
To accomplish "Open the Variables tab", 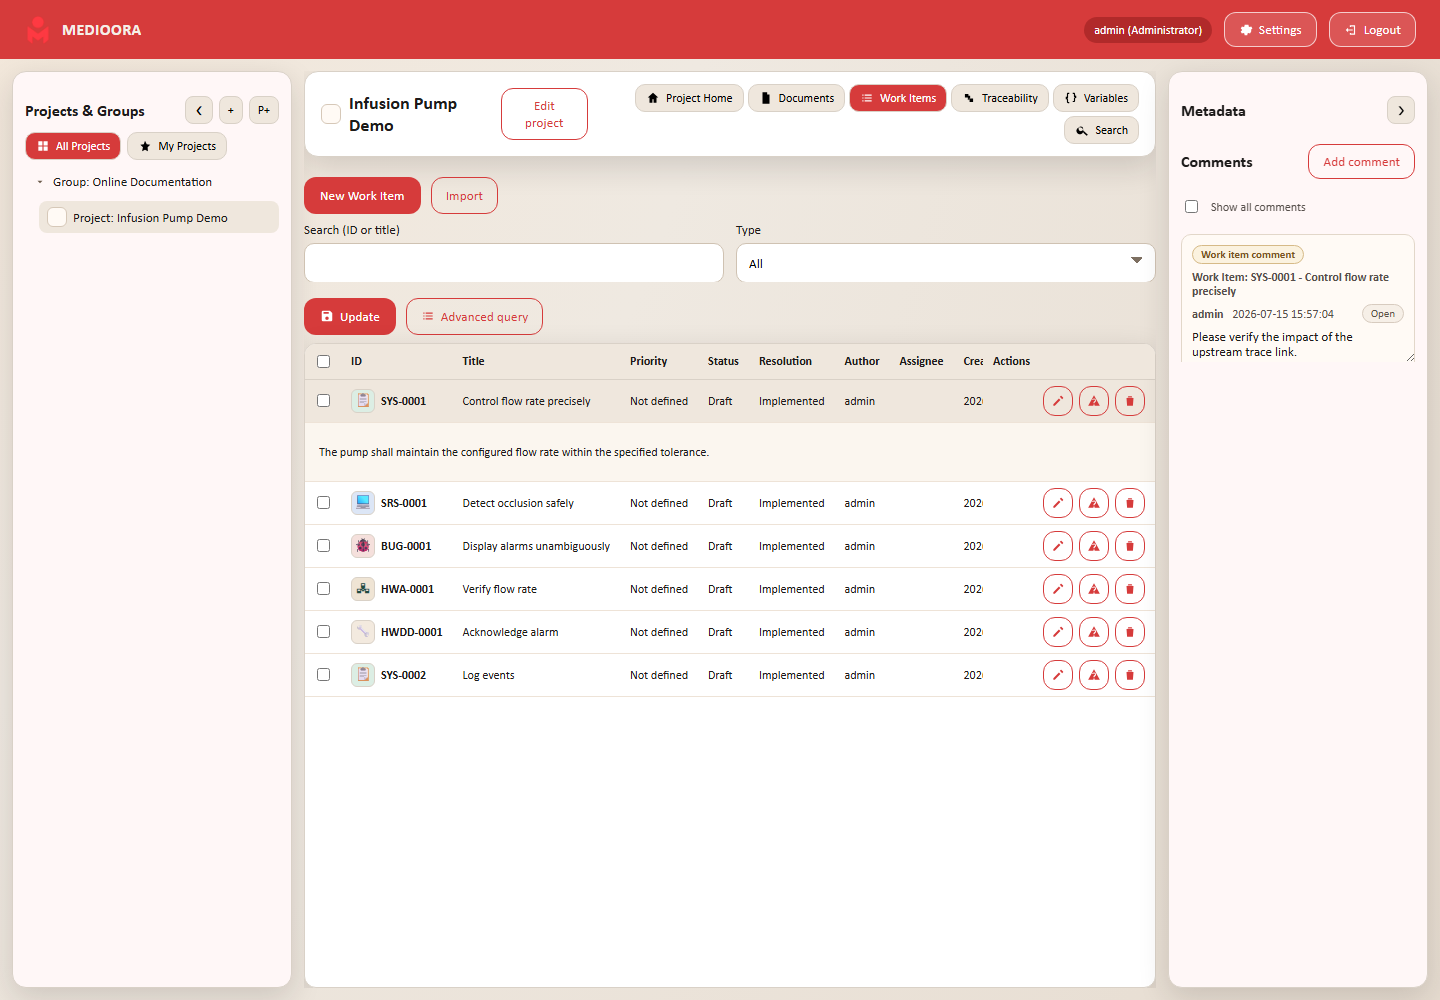I will [1096, 98].
